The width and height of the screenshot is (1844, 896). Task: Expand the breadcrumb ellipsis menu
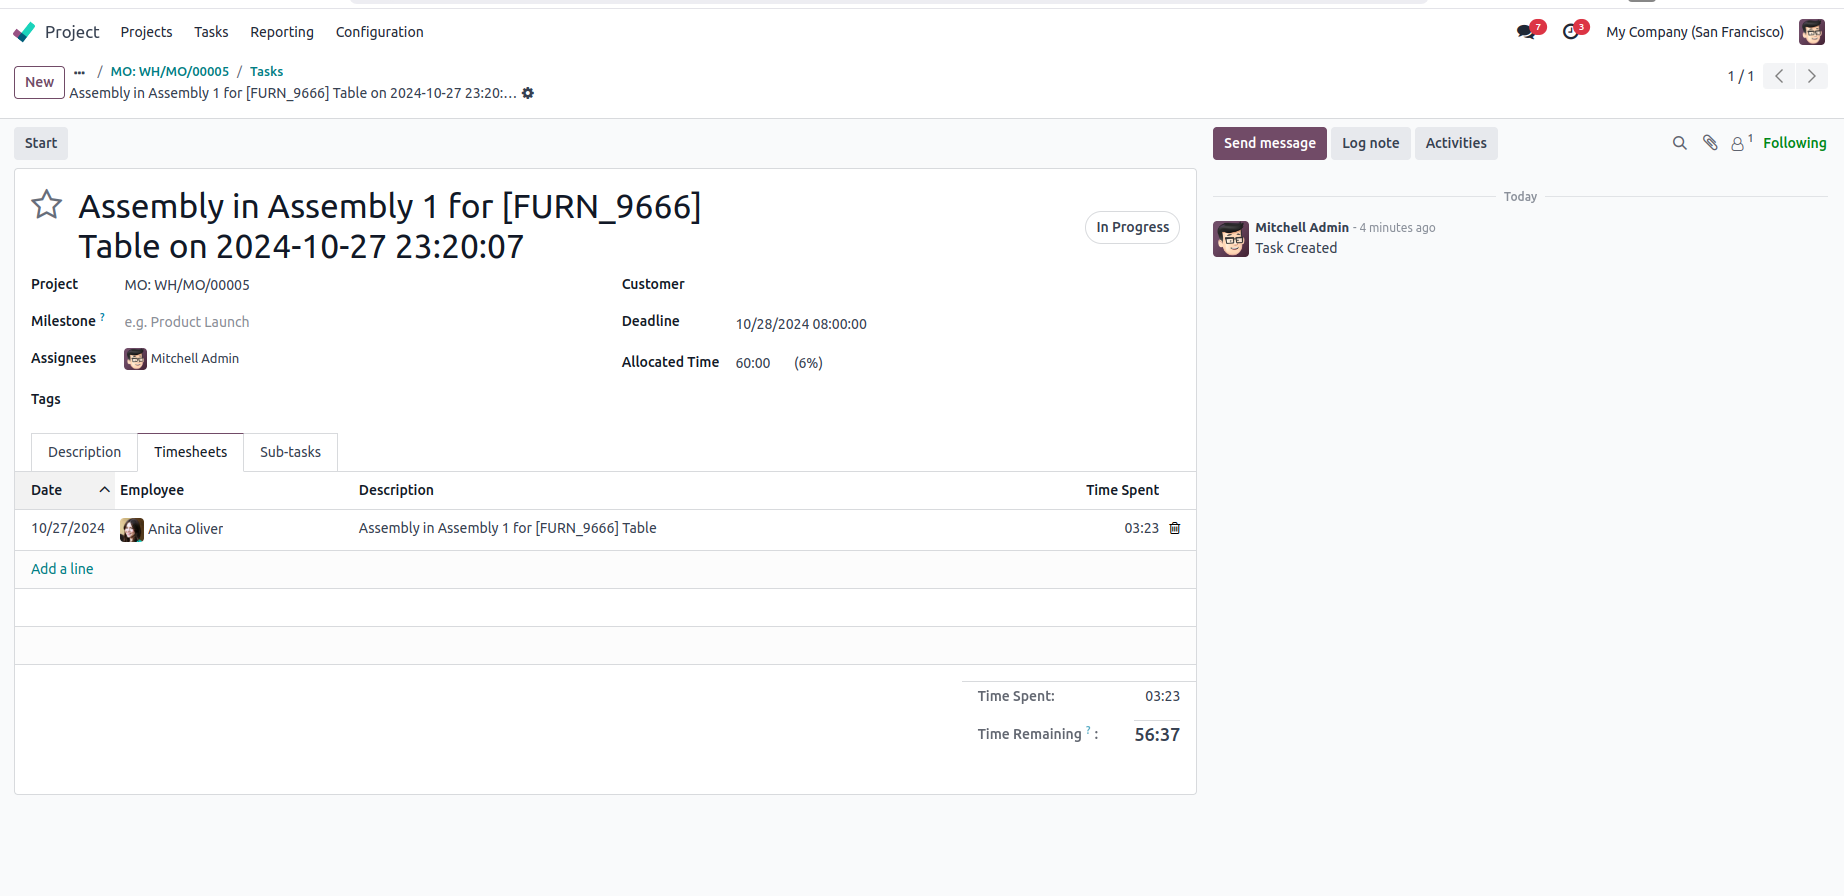80,72
